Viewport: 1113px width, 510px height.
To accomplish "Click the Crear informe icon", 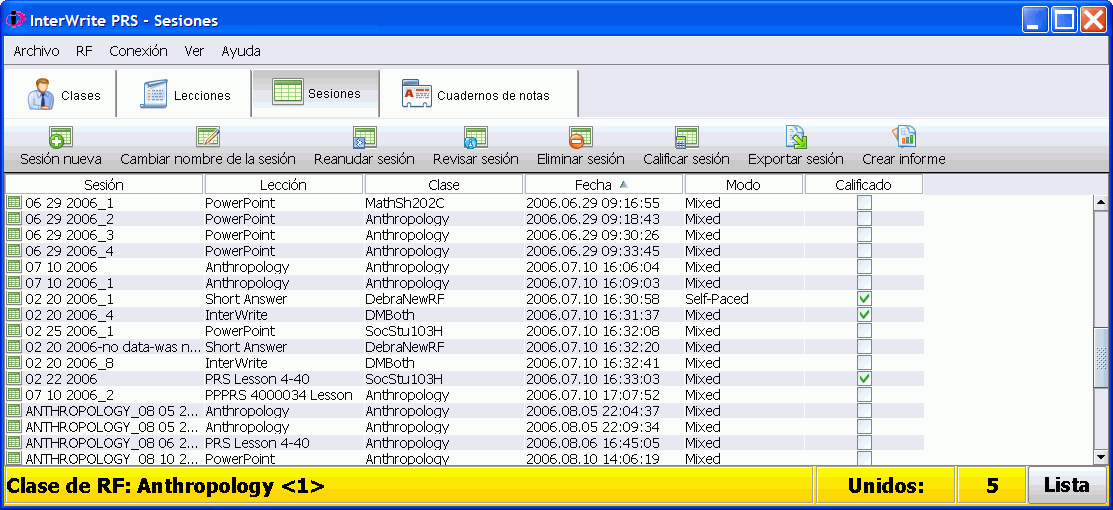I will (904, 137).
